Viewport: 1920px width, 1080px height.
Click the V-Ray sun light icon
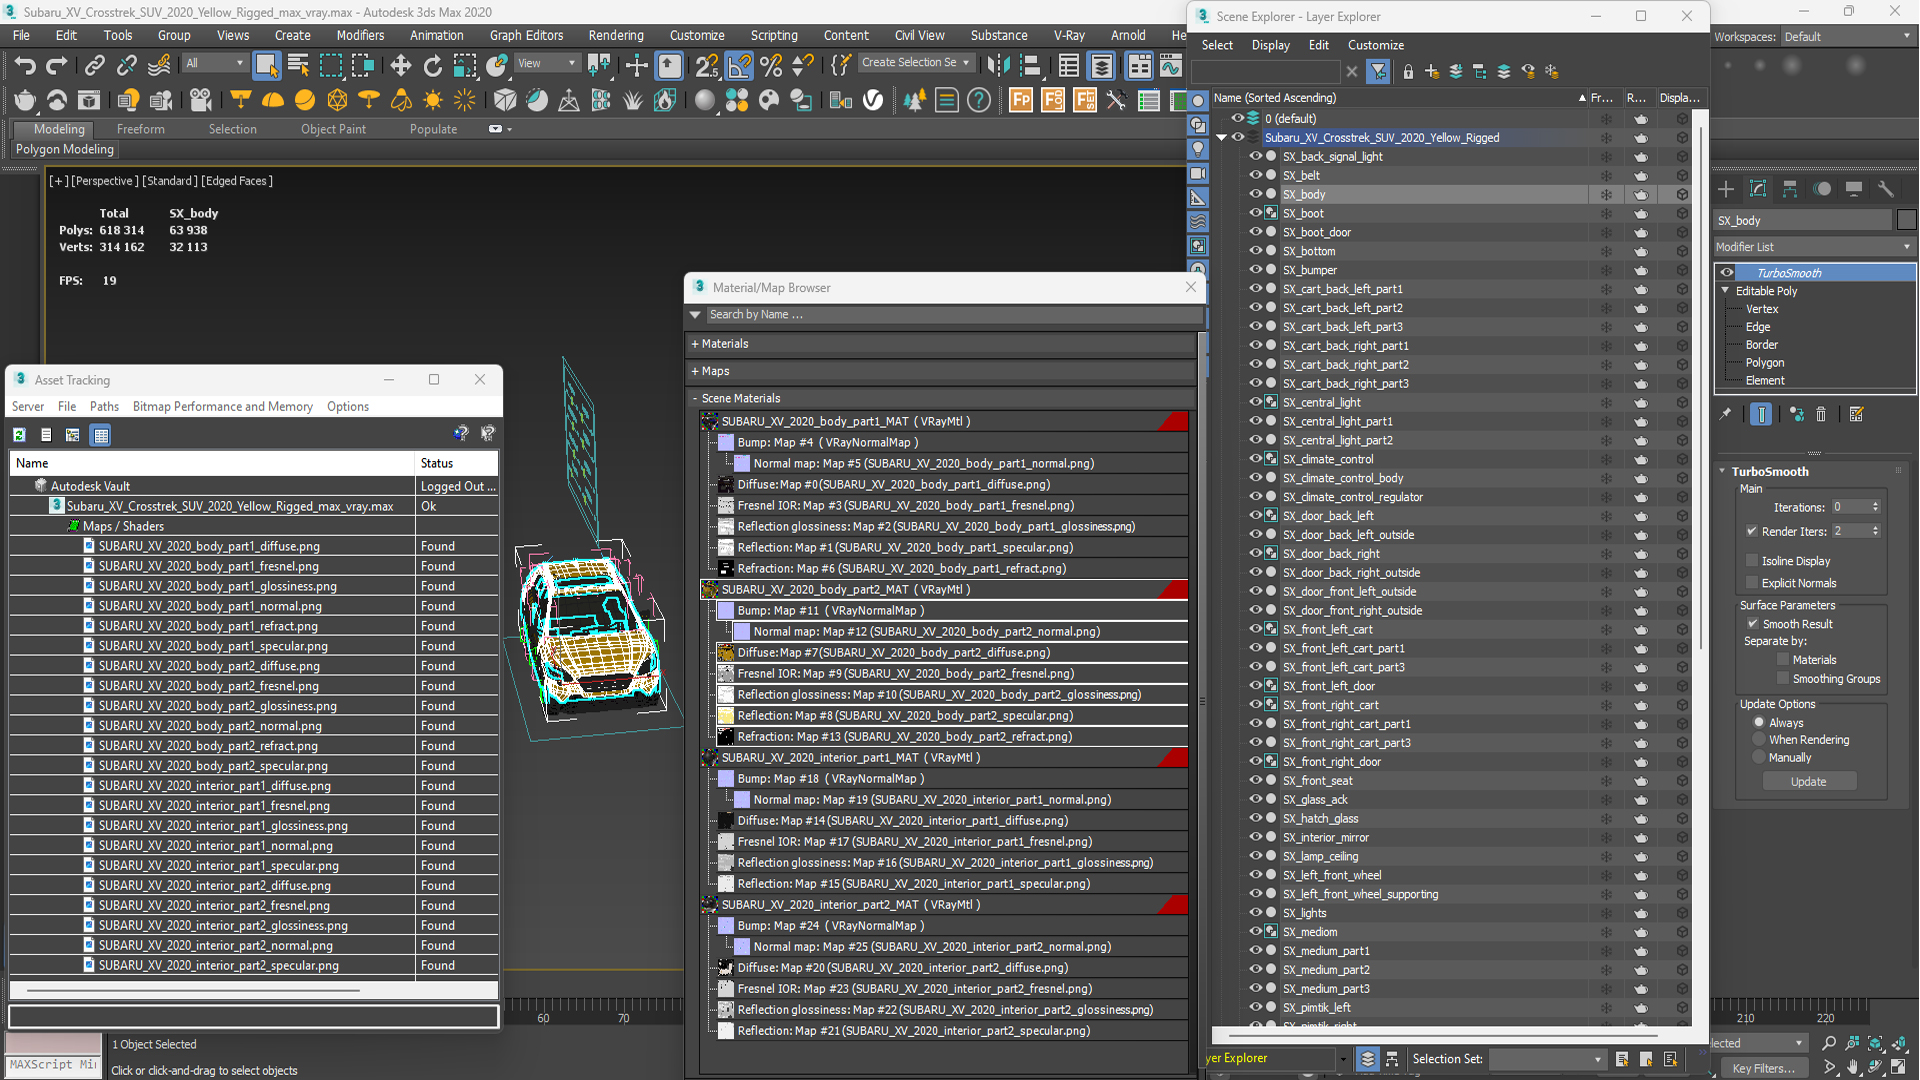[x=433, y=100]
